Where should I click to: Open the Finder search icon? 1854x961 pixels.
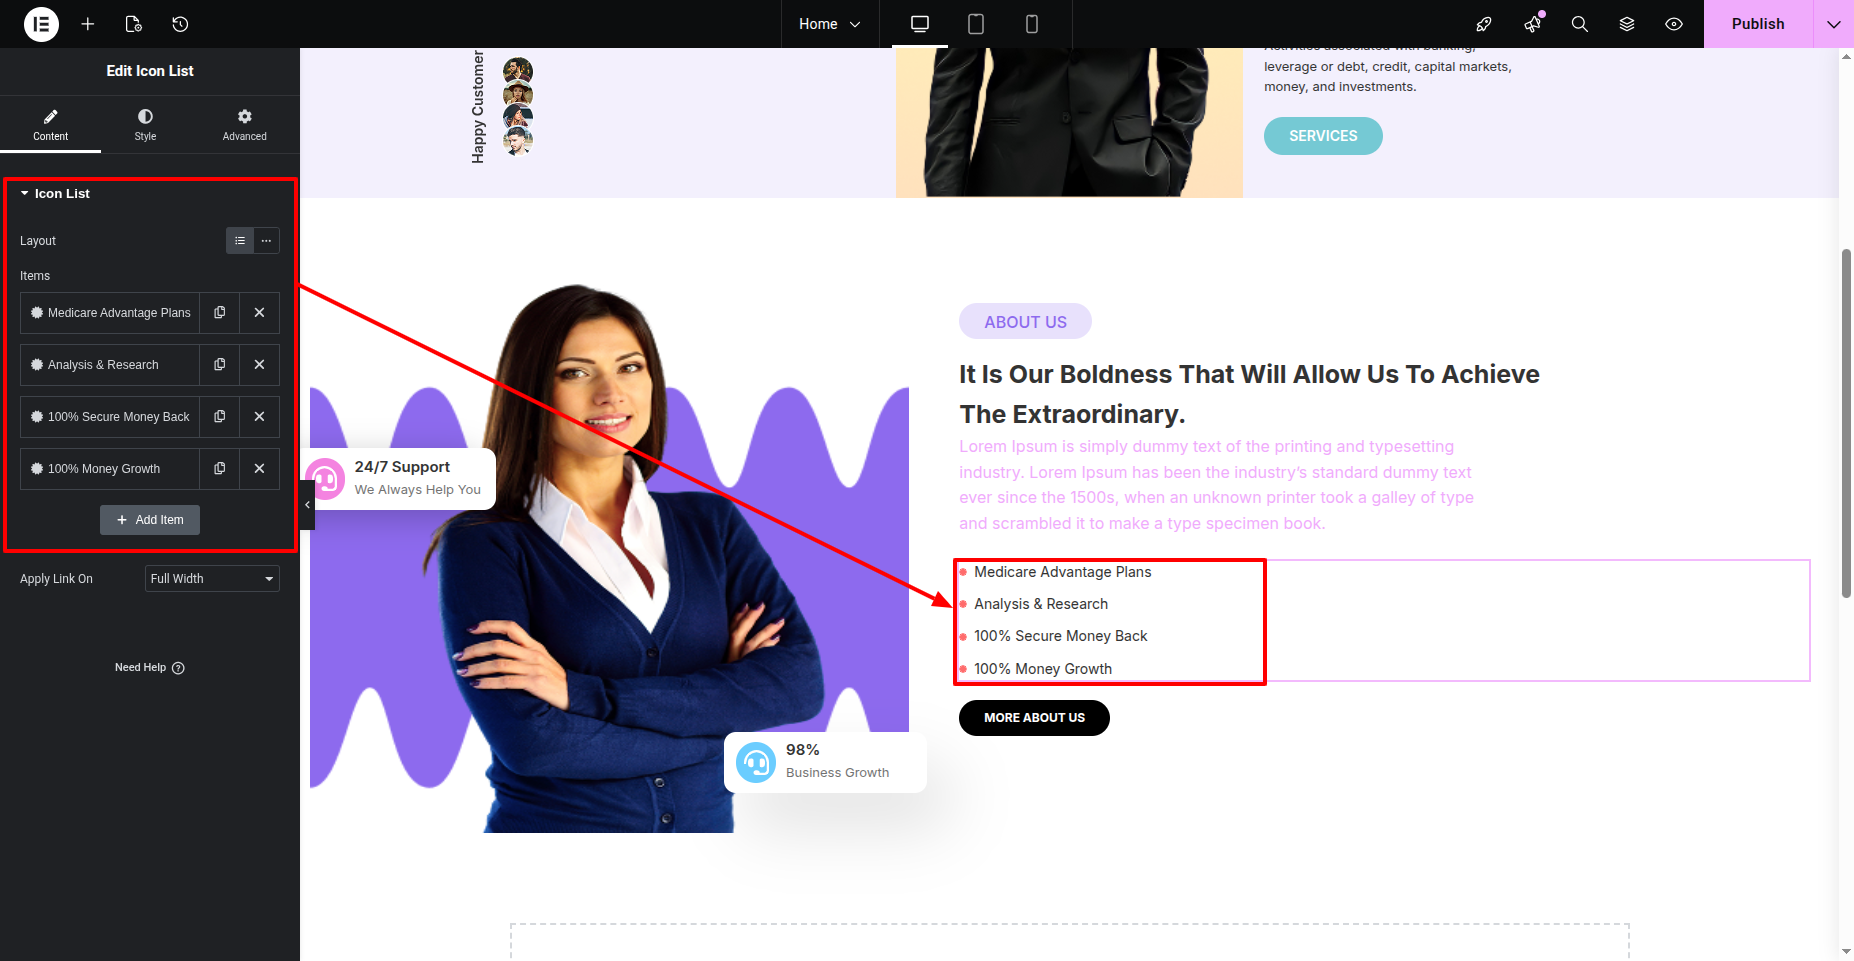click(x=1580, y=24)
